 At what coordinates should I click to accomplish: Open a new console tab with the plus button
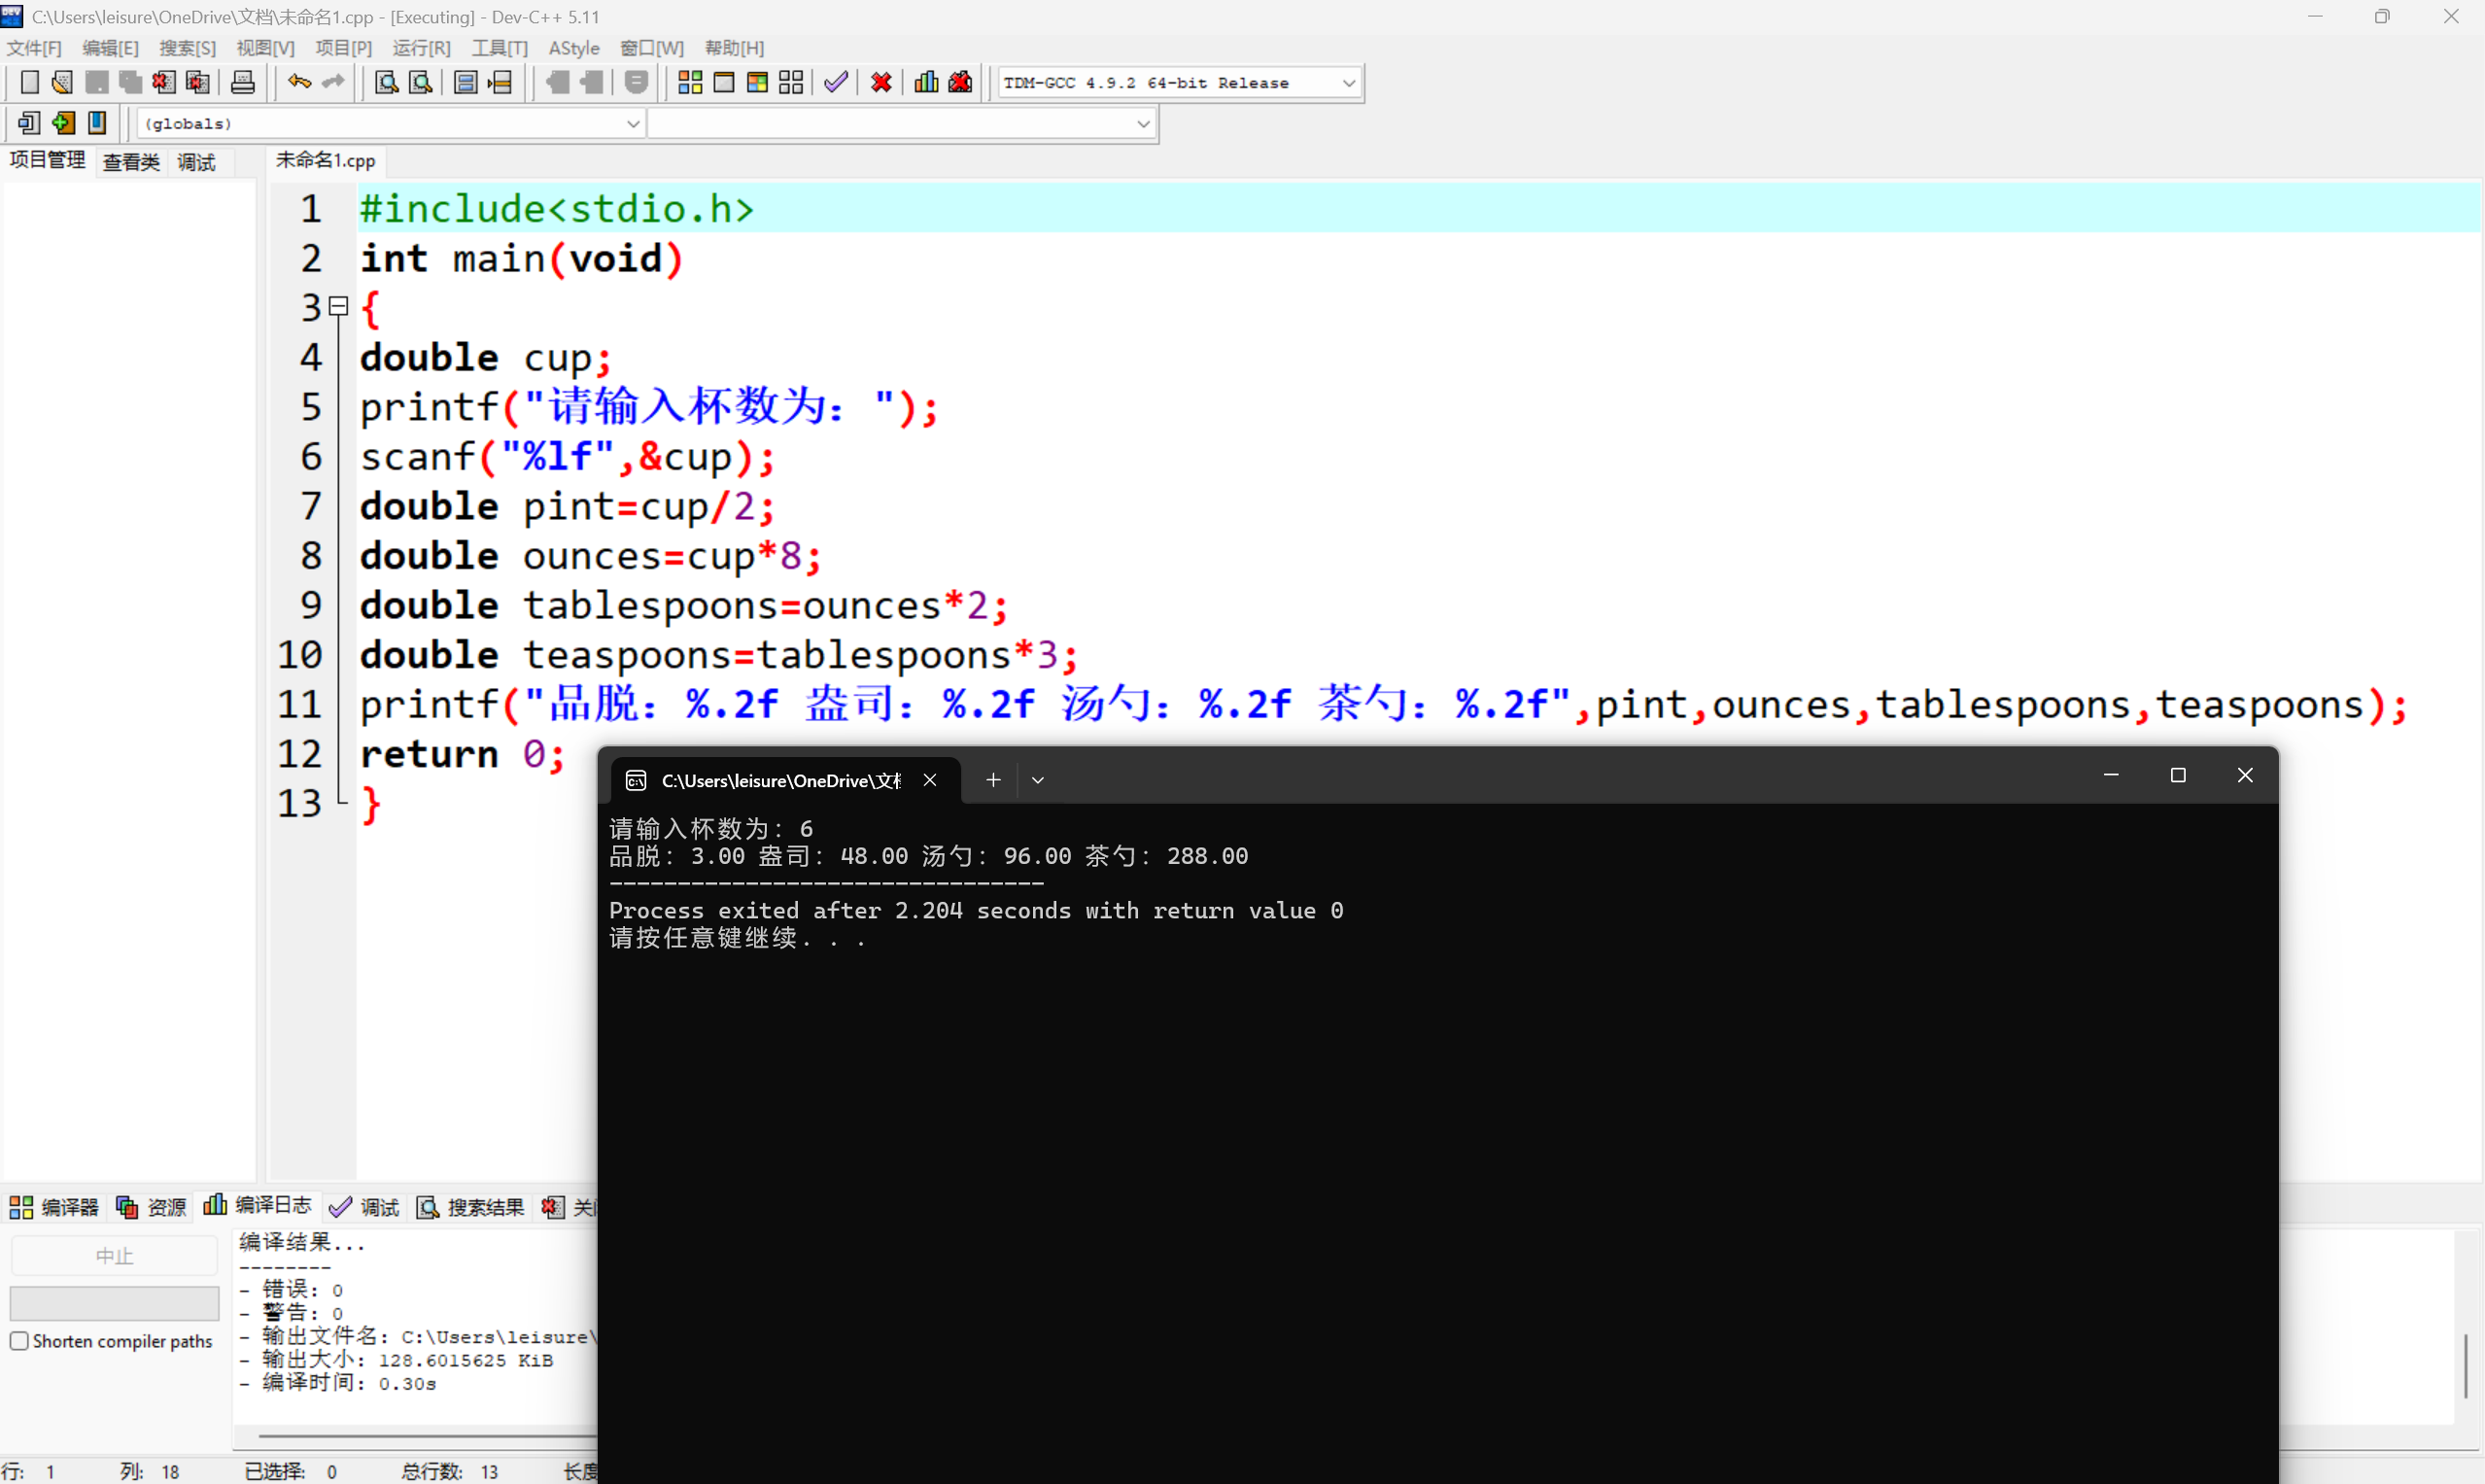[992, 779]
